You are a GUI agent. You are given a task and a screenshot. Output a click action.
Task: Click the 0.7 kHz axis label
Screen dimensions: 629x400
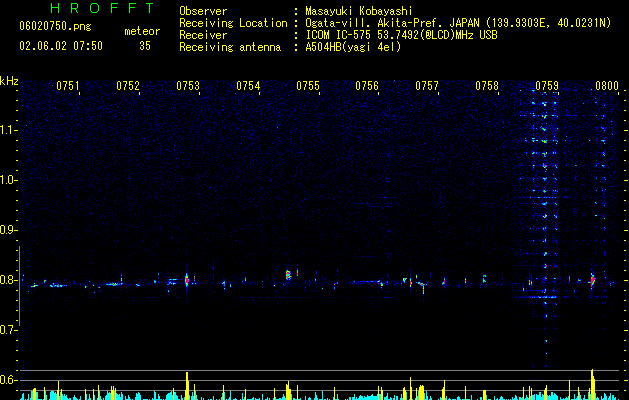click(8, 330)
